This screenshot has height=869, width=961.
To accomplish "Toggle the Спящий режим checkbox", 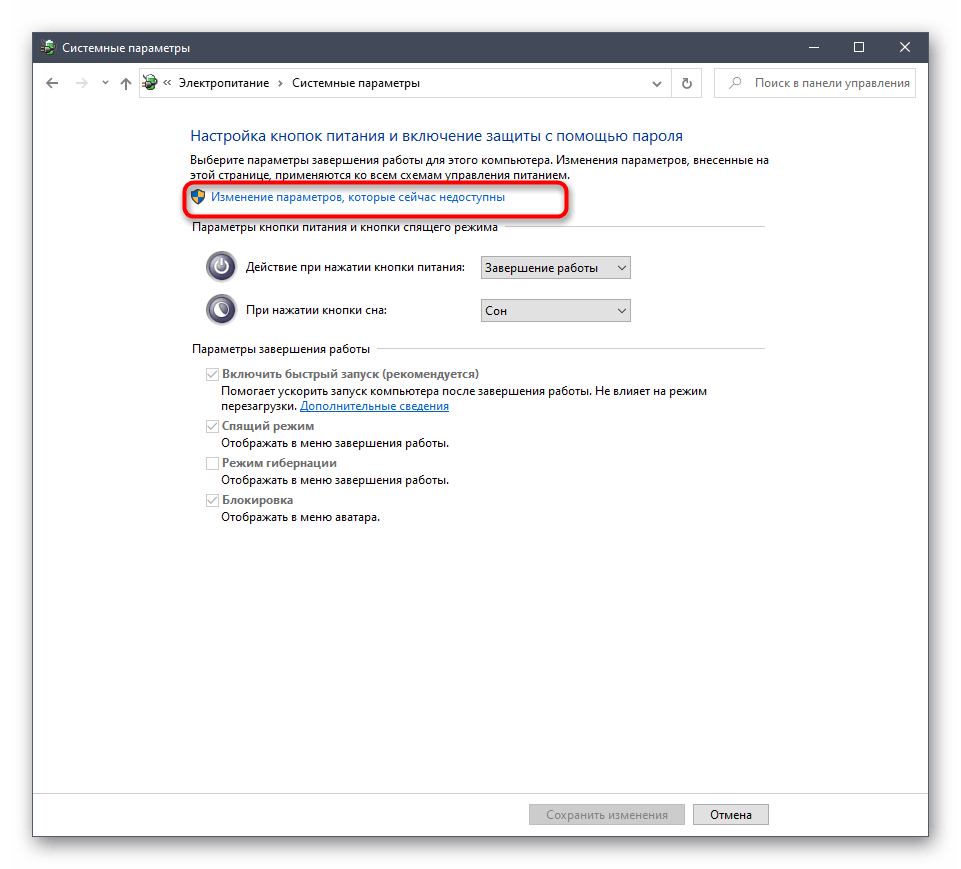I will [212, 426].
